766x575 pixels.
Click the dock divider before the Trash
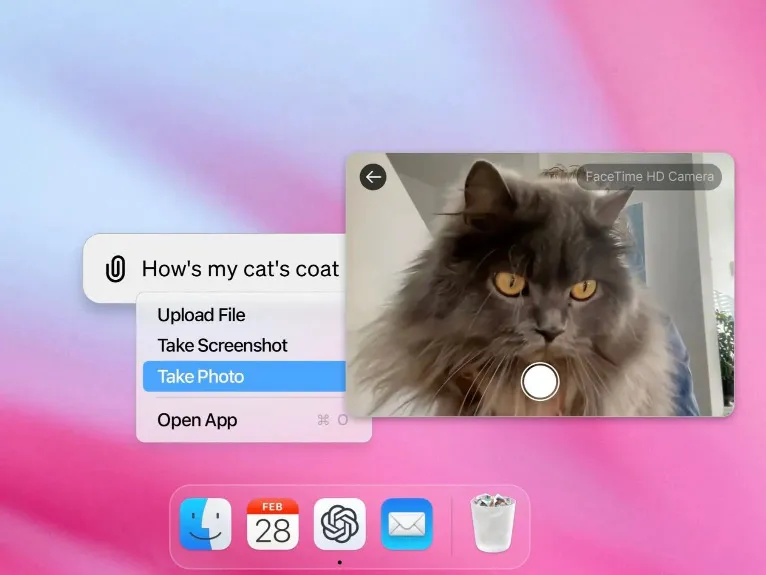coord(451,524)
